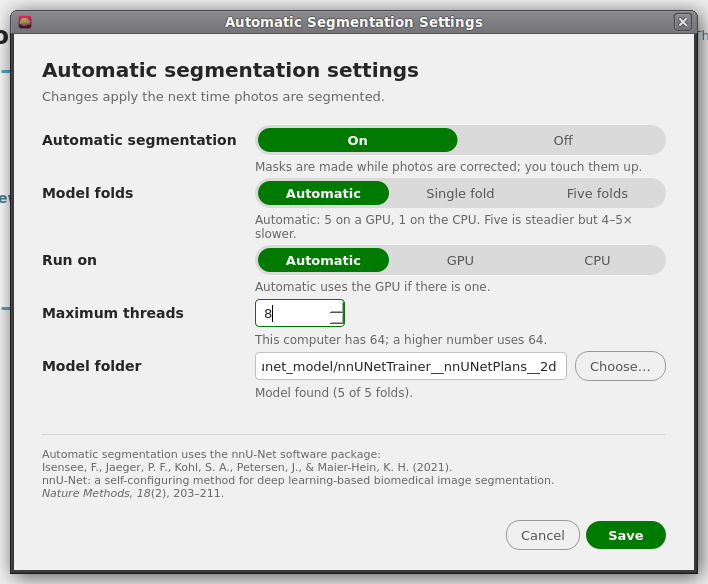Open the Choose... folder browser
Image resolution: width=708 pixels, height=584 pixels.
[620, 366]
